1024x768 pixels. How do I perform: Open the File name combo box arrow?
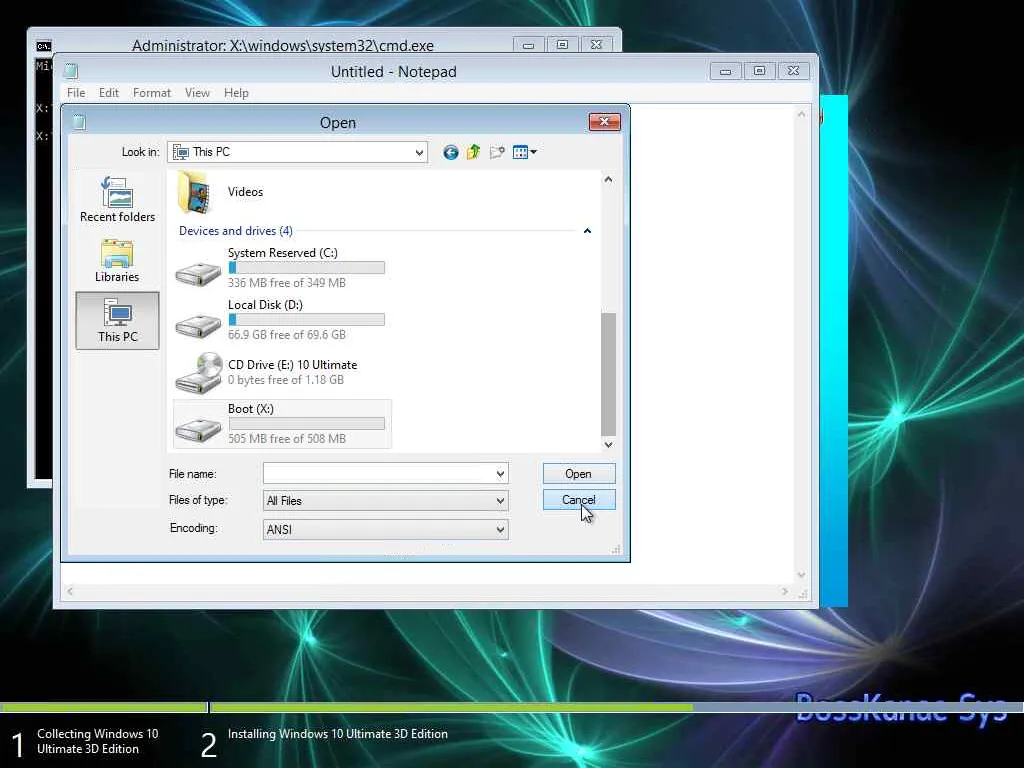(500, 473)
